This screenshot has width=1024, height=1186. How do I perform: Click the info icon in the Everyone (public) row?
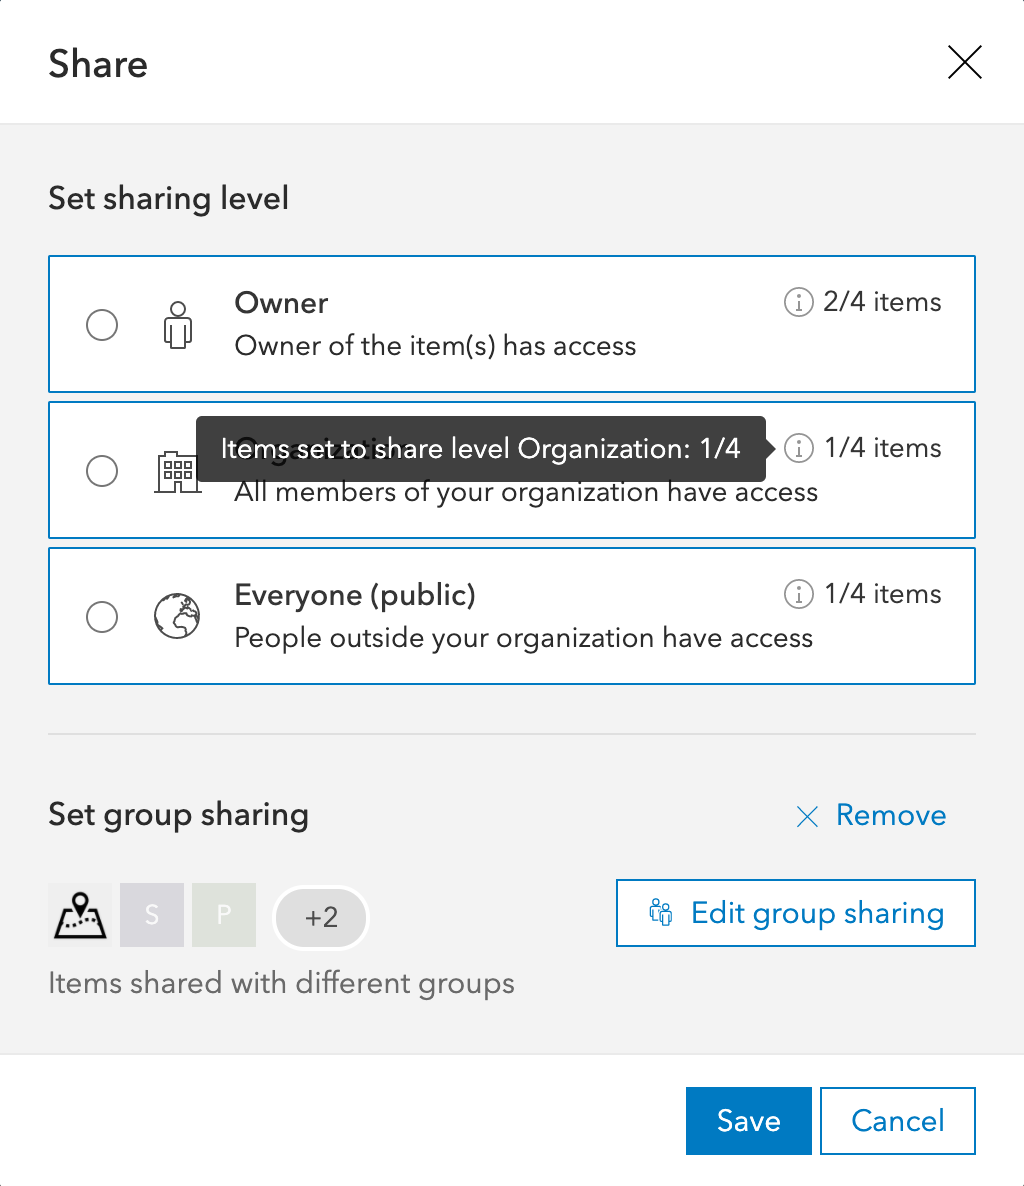[798, 594]
